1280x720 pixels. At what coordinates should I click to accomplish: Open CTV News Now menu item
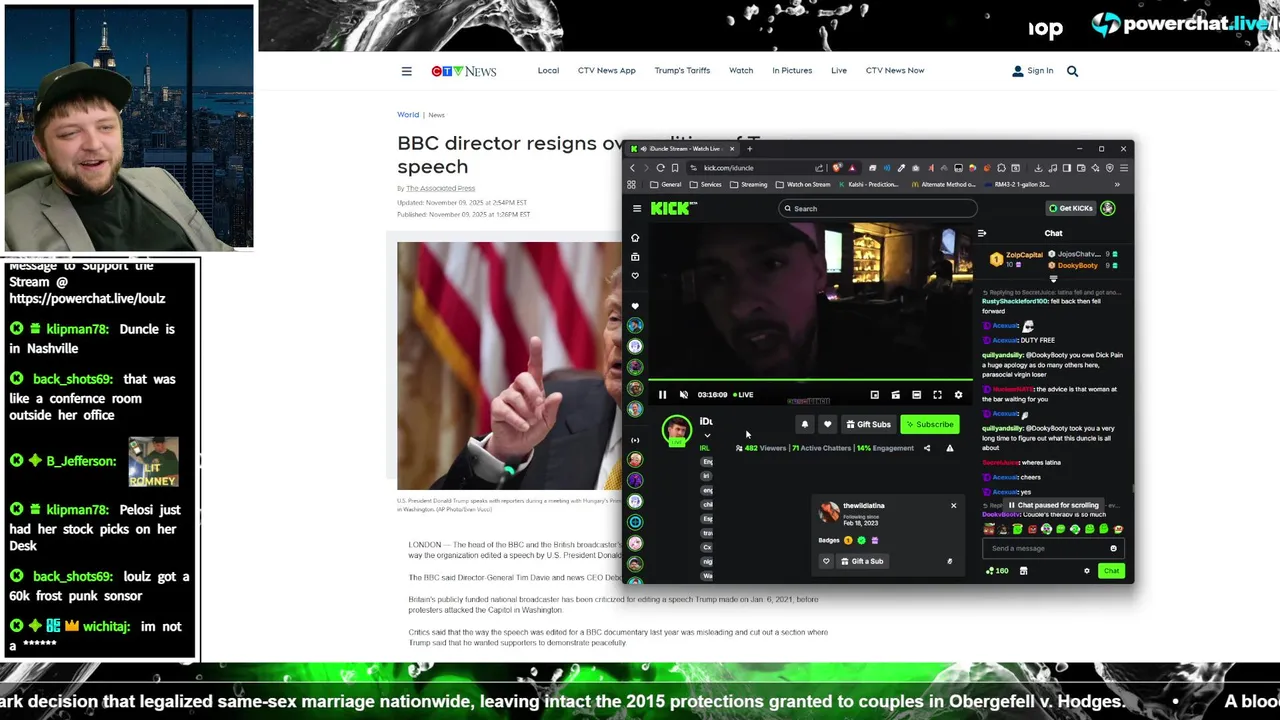point(895,71)
